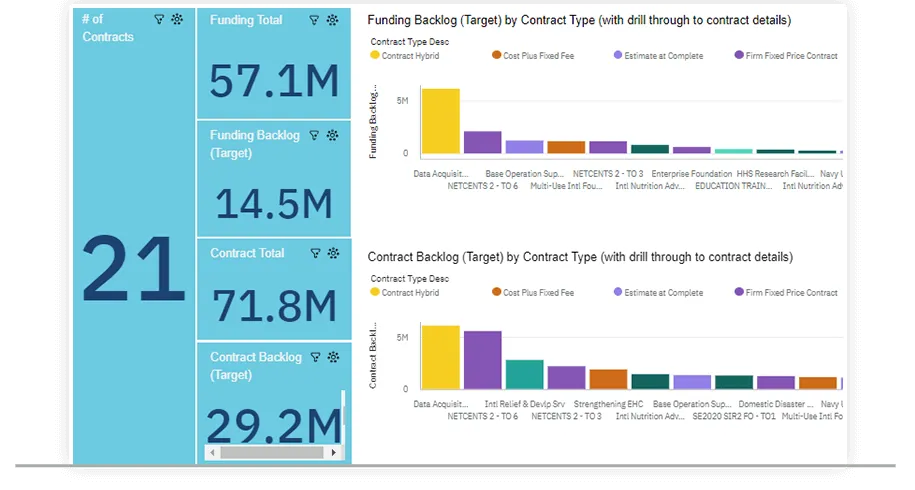915x490 pixels.
Task: Click yellow Data Acquisit bar in Funding Backlog chart
Action: pos(441,121)
